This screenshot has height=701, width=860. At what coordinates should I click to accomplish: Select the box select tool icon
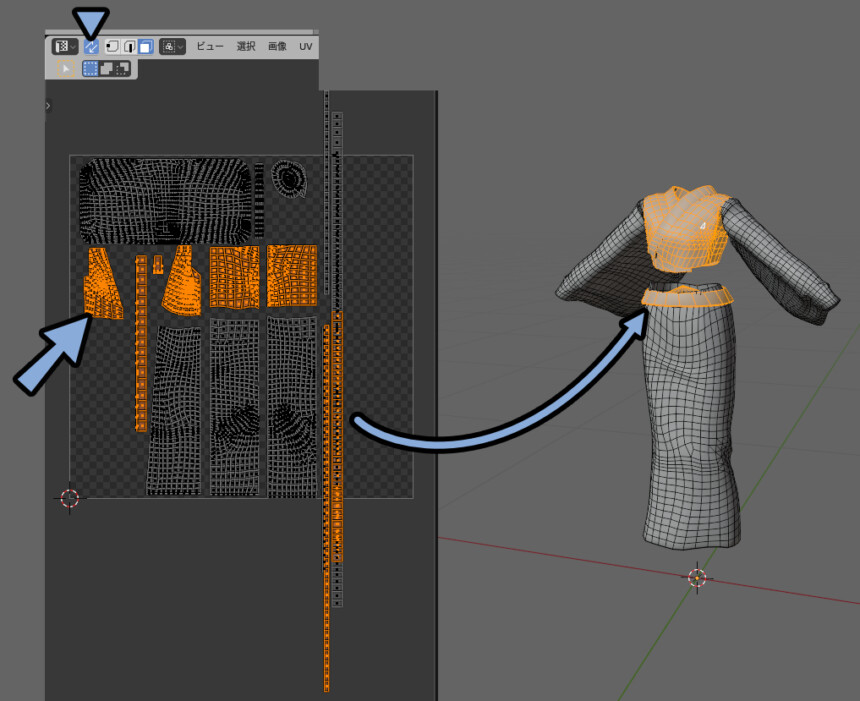(x=66, y=69)
